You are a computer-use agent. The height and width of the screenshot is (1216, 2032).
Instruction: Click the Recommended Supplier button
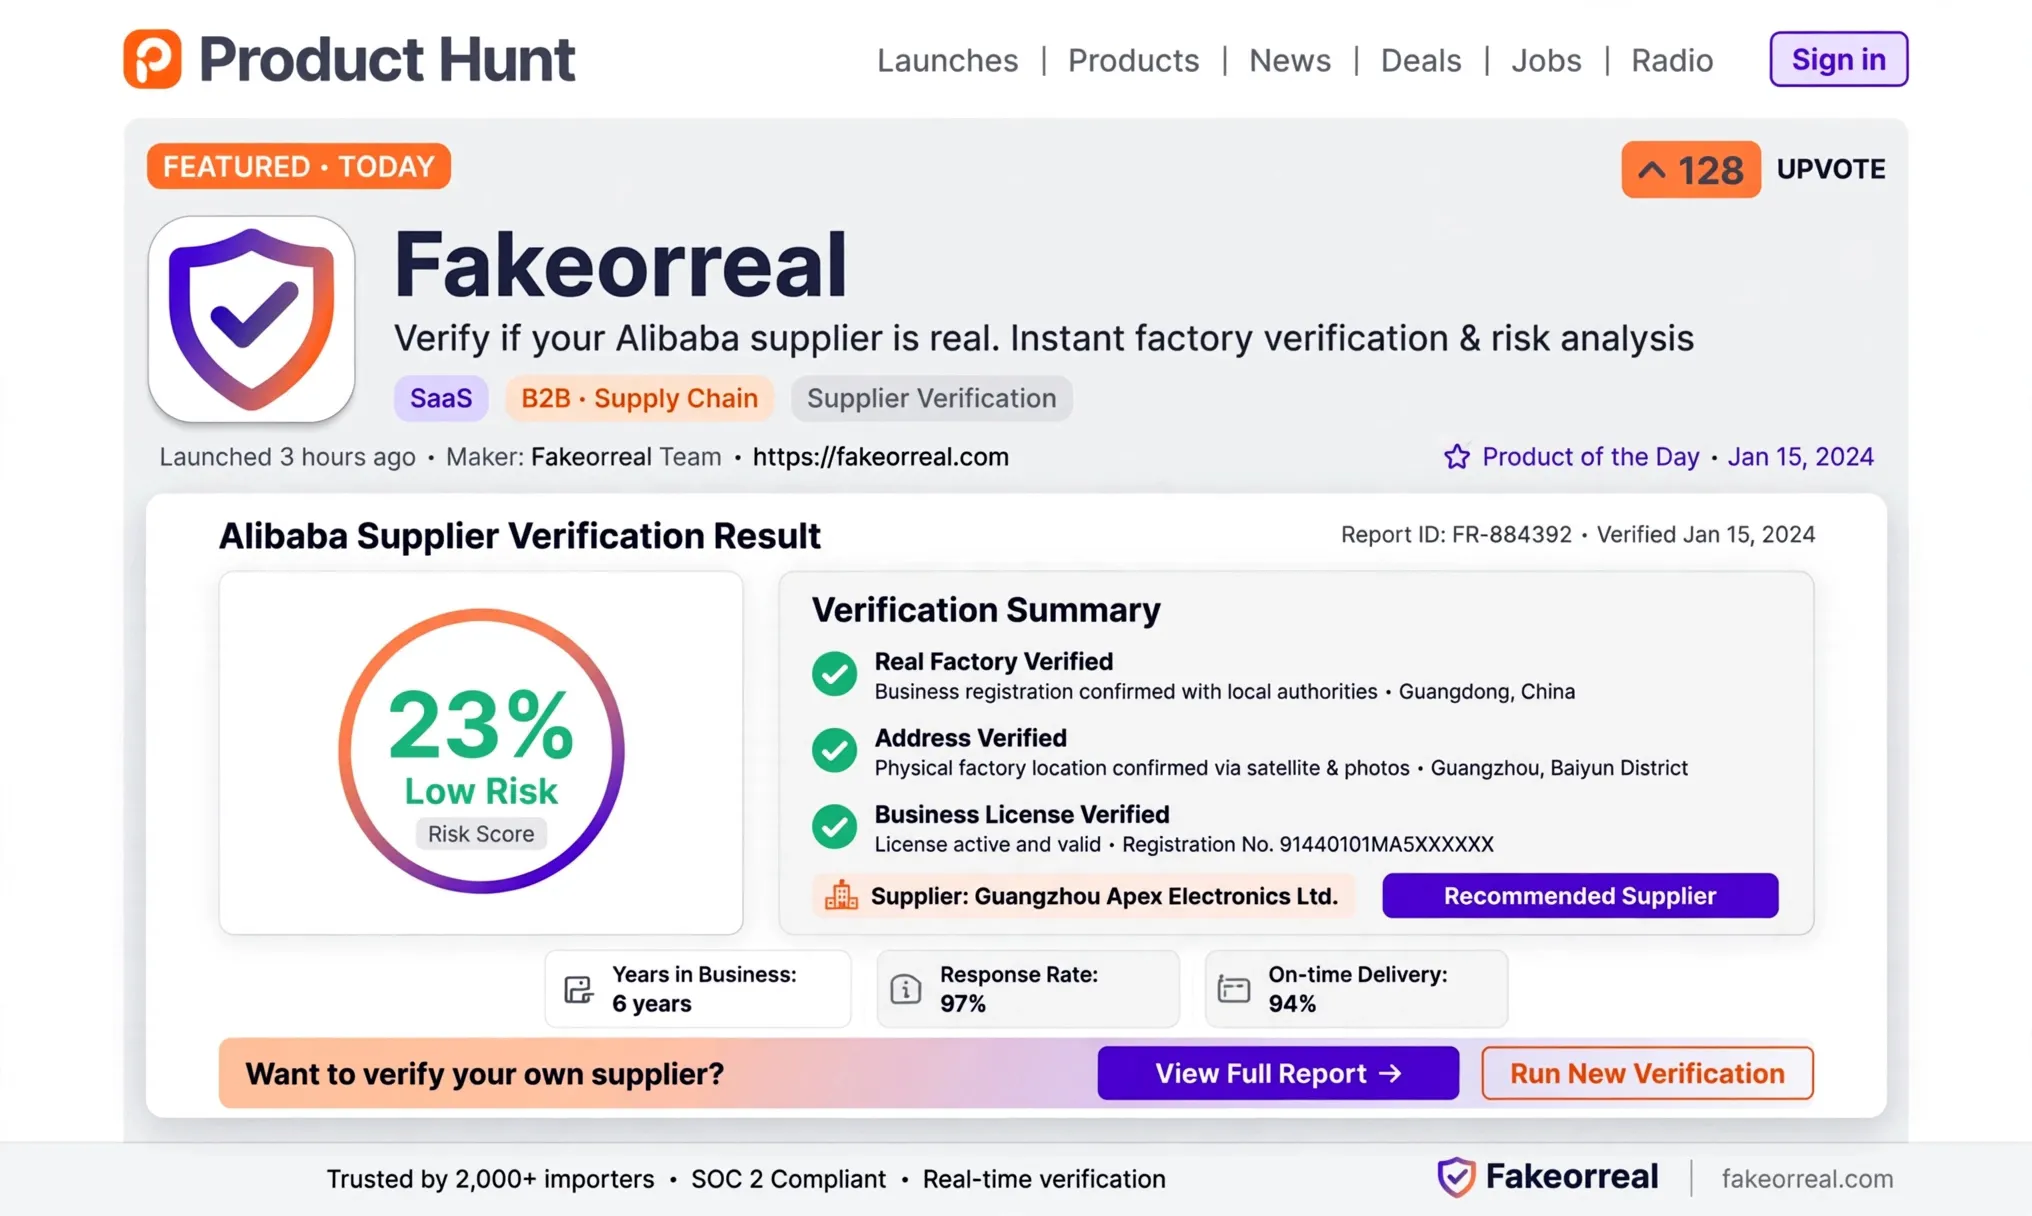(x=1580, y=895)
